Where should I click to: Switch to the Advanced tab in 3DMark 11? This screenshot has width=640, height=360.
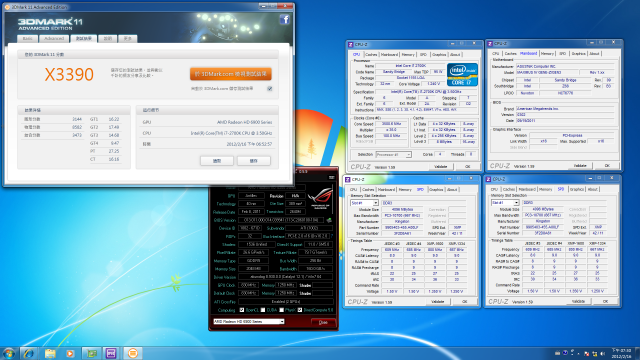click(x=54, y=38)
